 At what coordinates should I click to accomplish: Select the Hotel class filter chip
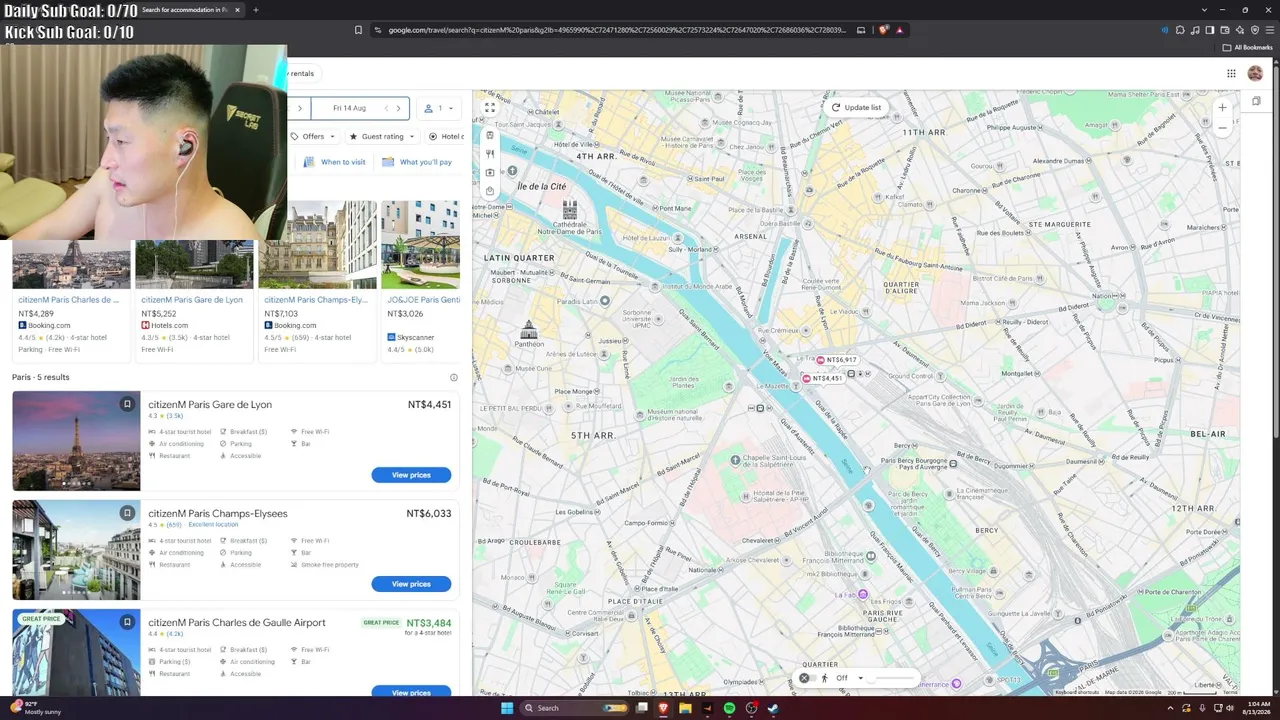pyautogui.click(x=446, y=136)
